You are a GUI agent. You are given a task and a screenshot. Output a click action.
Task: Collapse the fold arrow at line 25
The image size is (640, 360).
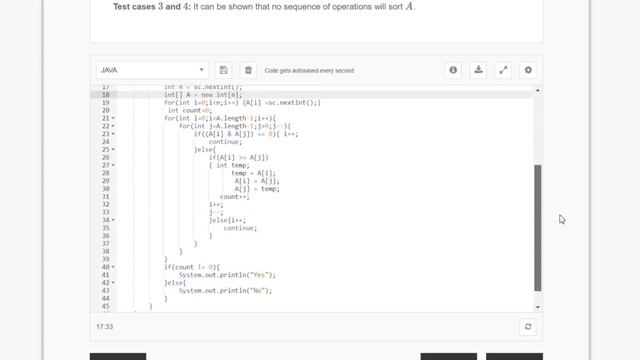pyautogui.click(x=113, y=150)
